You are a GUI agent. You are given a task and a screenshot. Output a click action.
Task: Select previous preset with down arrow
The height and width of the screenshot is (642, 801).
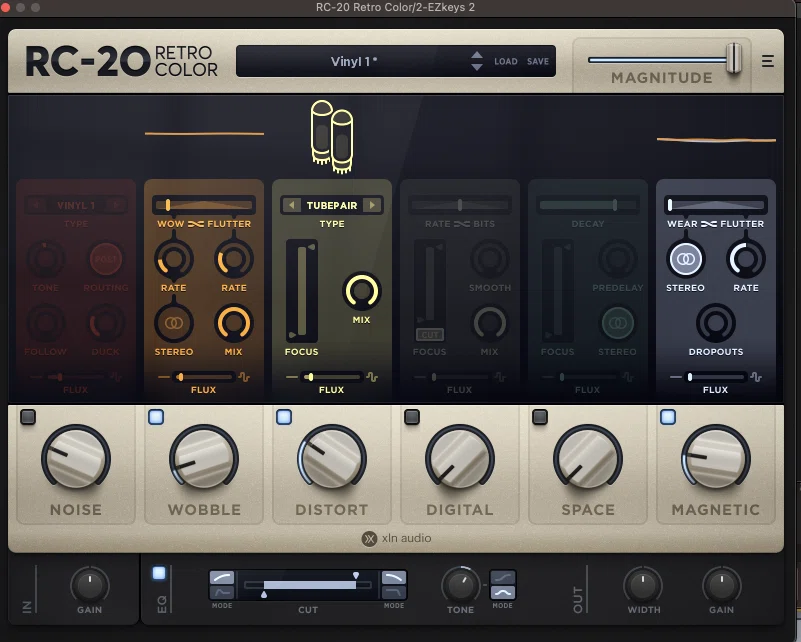pyautogui.click(x=477, y=67)
